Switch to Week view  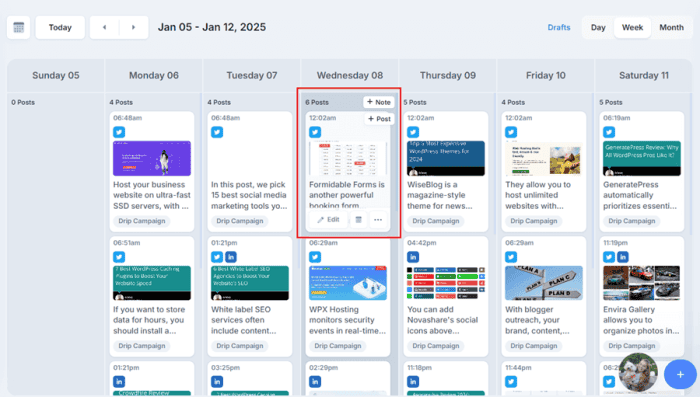click(632, 27)
